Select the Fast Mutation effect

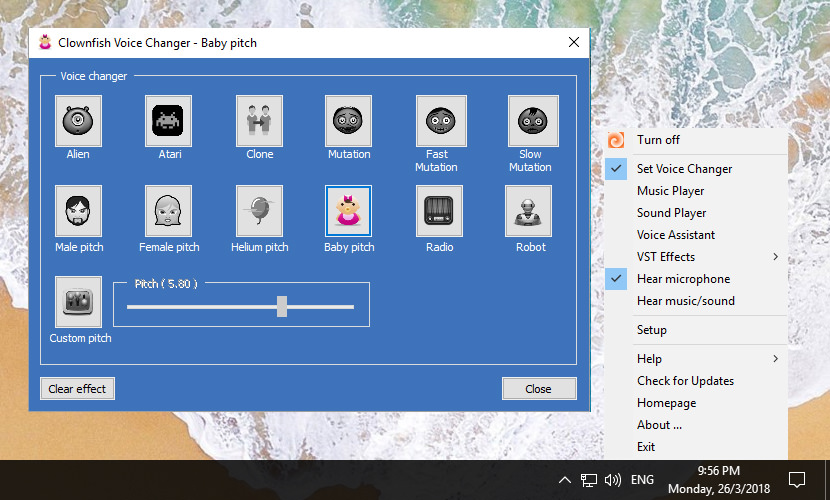[441, 121]
